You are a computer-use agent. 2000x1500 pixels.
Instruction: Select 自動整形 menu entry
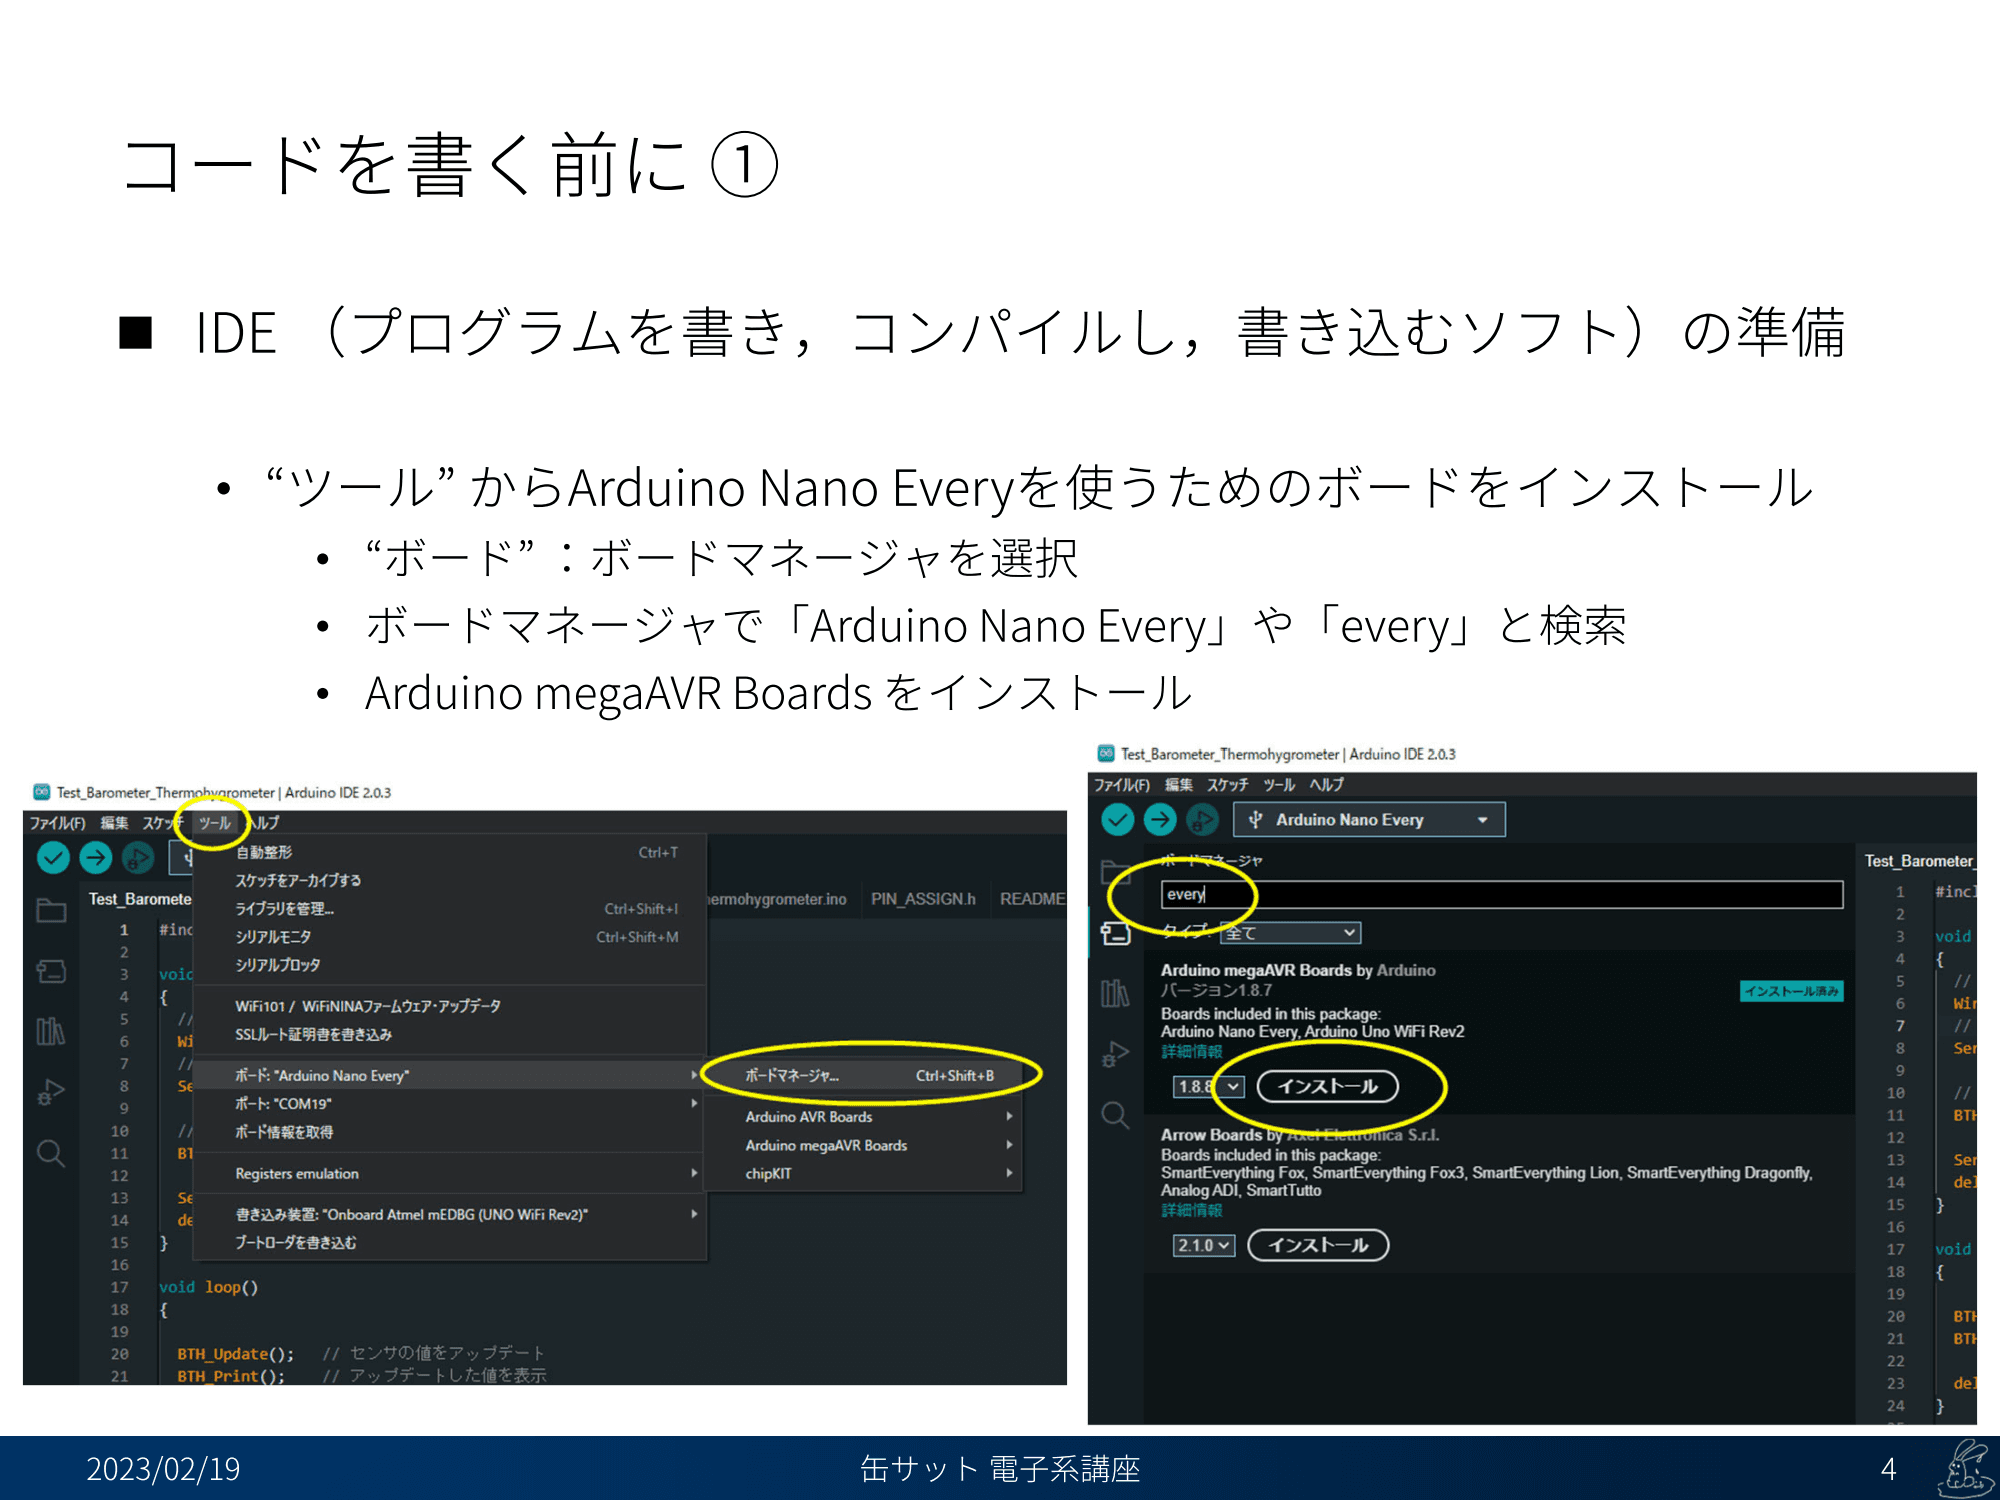click(450, 853)
